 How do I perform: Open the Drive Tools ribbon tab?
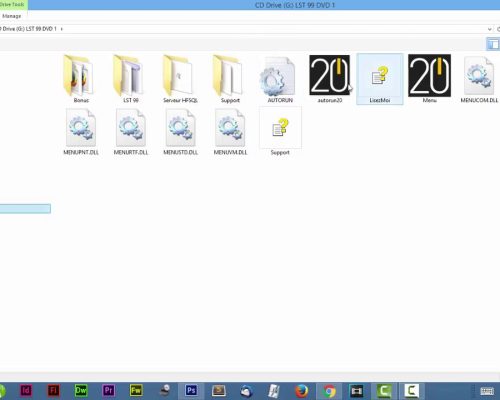(13, 5)
